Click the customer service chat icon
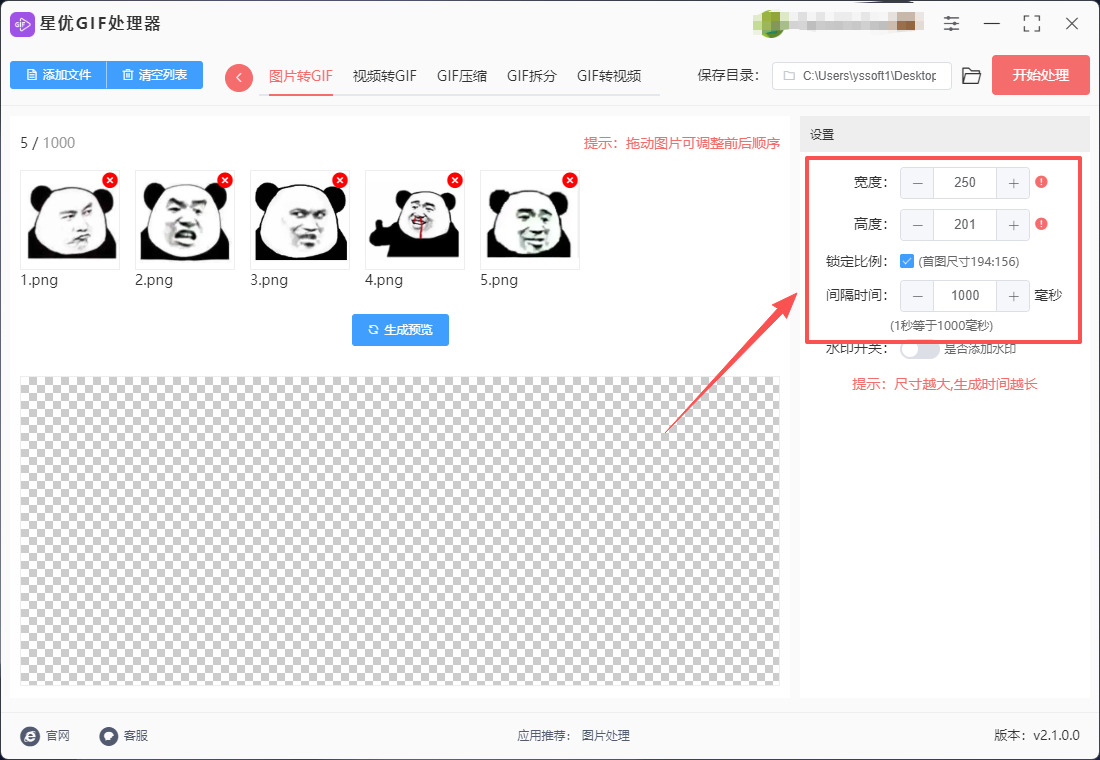The height and width of the screenshot is (760, 1100). click(108, 735)
